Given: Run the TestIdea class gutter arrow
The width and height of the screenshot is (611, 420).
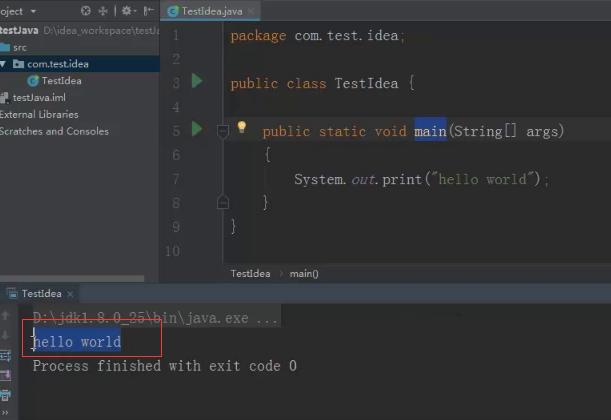Looking at the screenshot, I should [197, 81].
